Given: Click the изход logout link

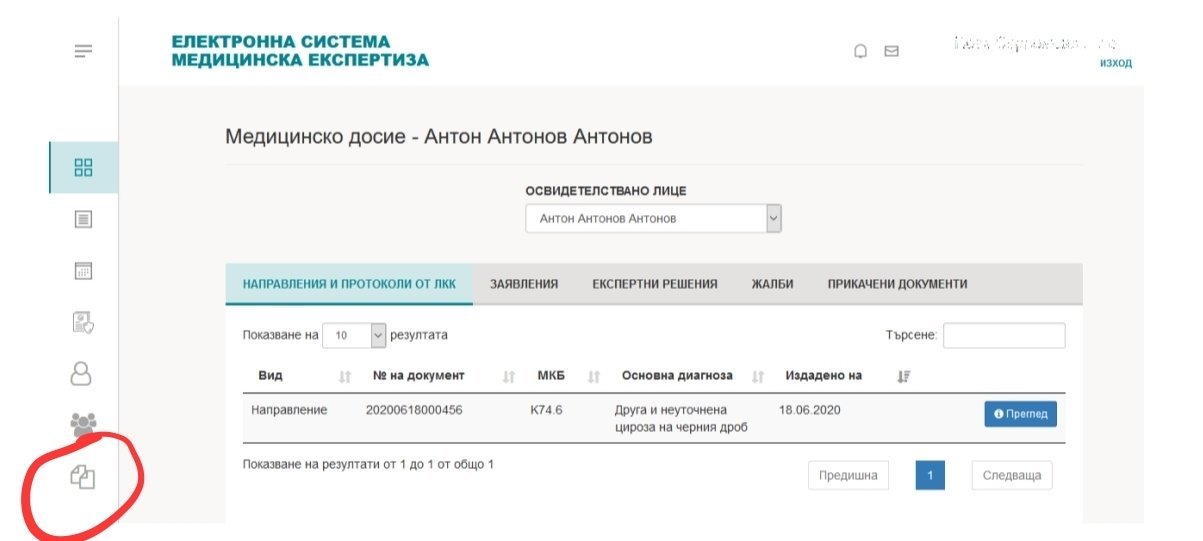Looking at the screenshot, I should (x=1115, y=63).
